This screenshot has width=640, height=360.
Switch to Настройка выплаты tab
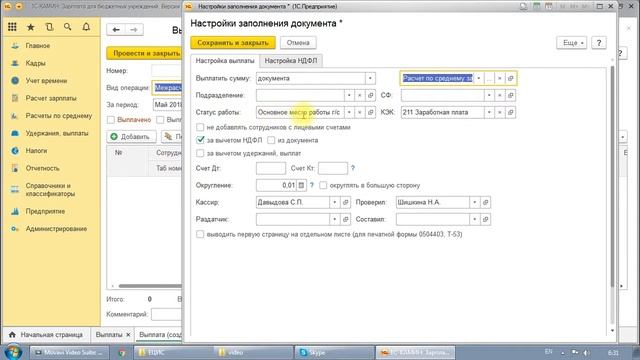(x=225, y=61)
